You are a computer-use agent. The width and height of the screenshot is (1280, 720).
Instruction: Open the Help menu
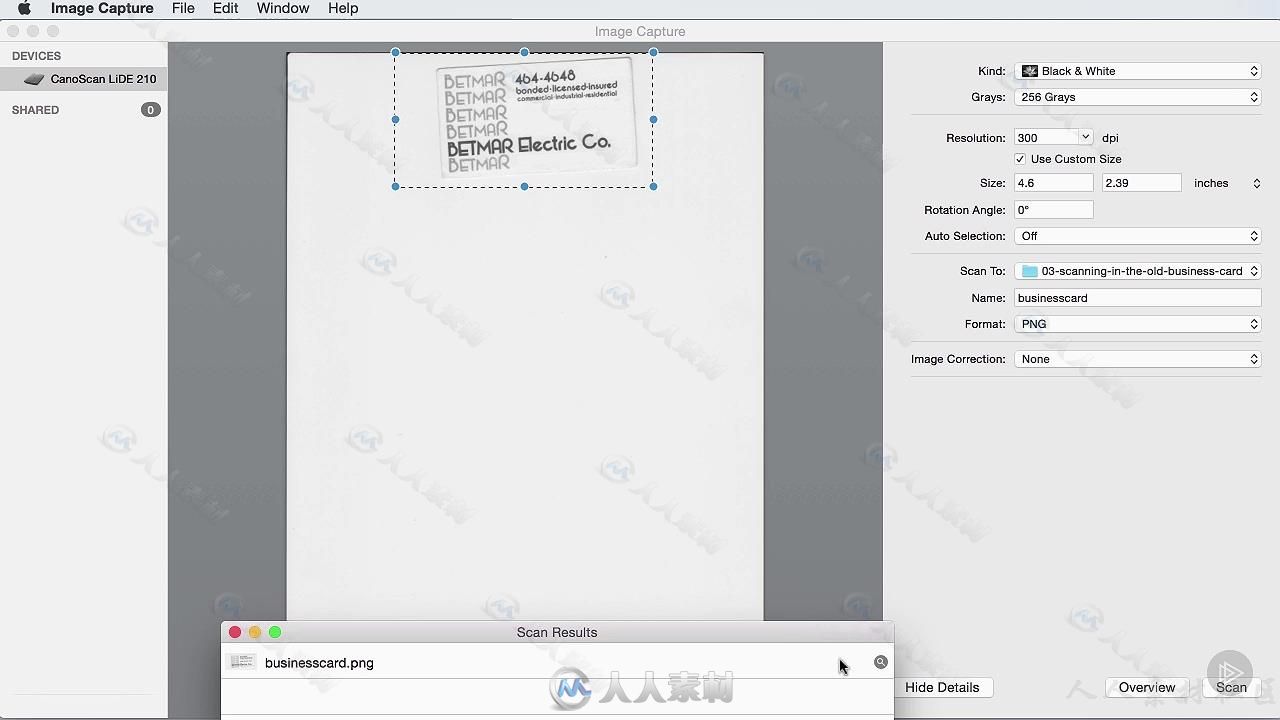coord(343,8)
